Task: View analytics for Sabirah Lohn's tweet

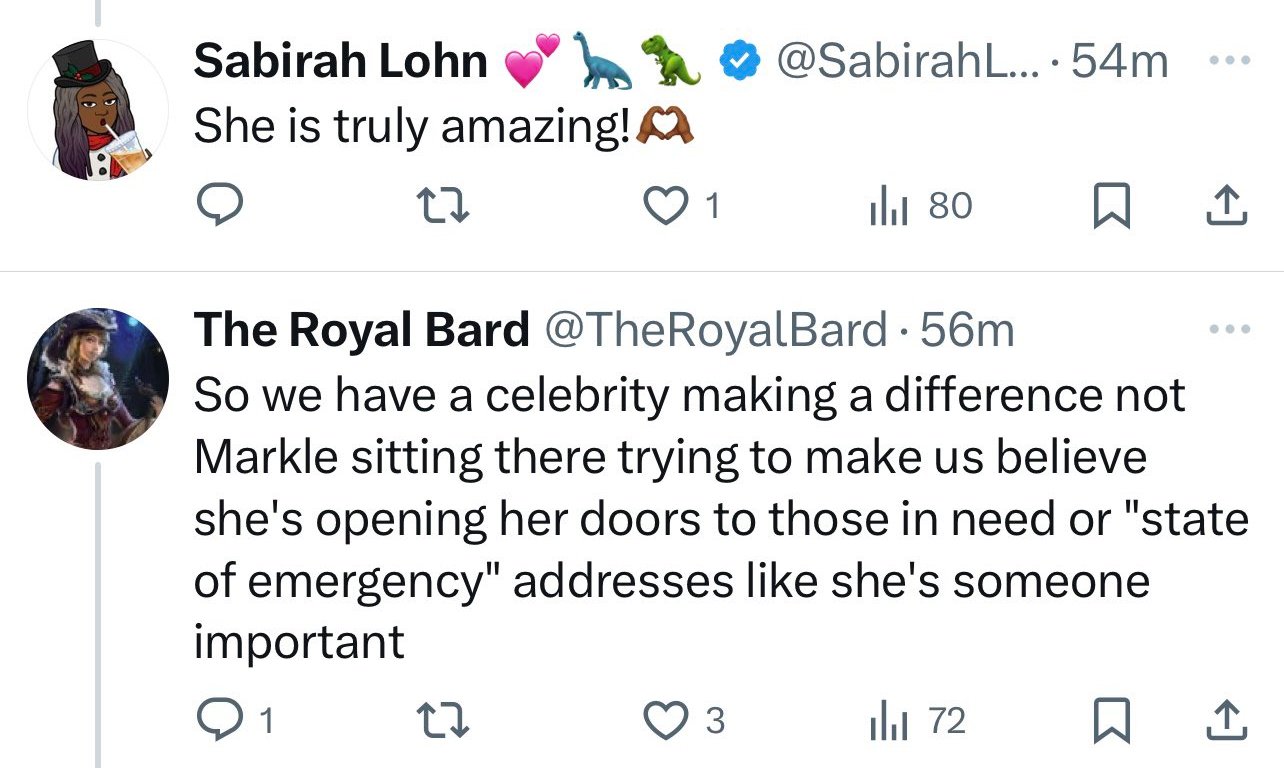Action: pos(886,206)
